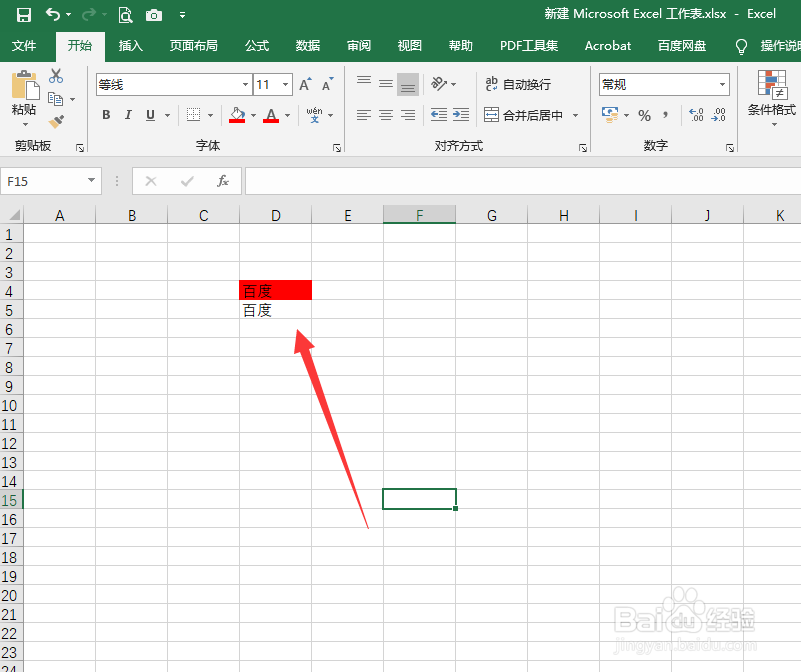Select the red cell D4 百度
The height and width of the screenshot is (672, 801).
[x=275, y=290]
